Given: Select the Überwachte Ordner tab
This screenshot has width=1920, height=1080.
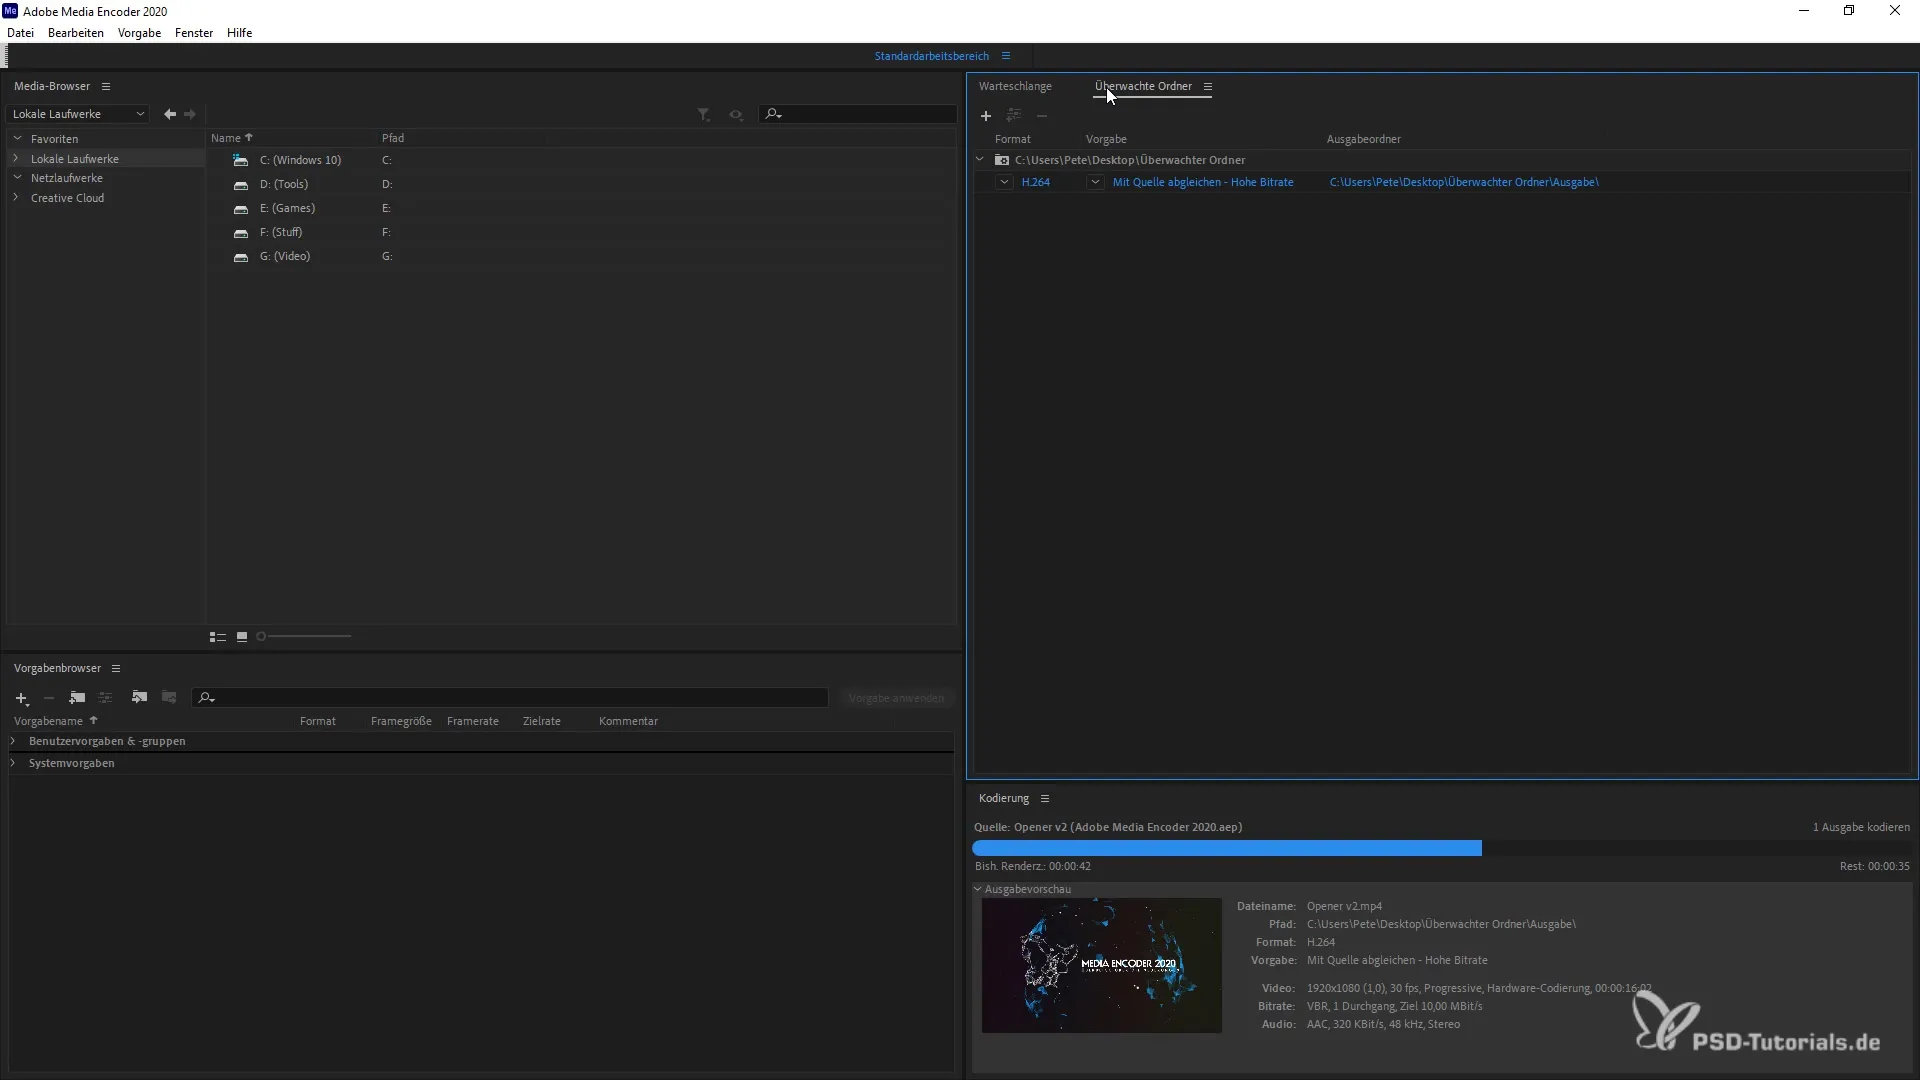Looking at the screenshot, I should point(1144,86).
